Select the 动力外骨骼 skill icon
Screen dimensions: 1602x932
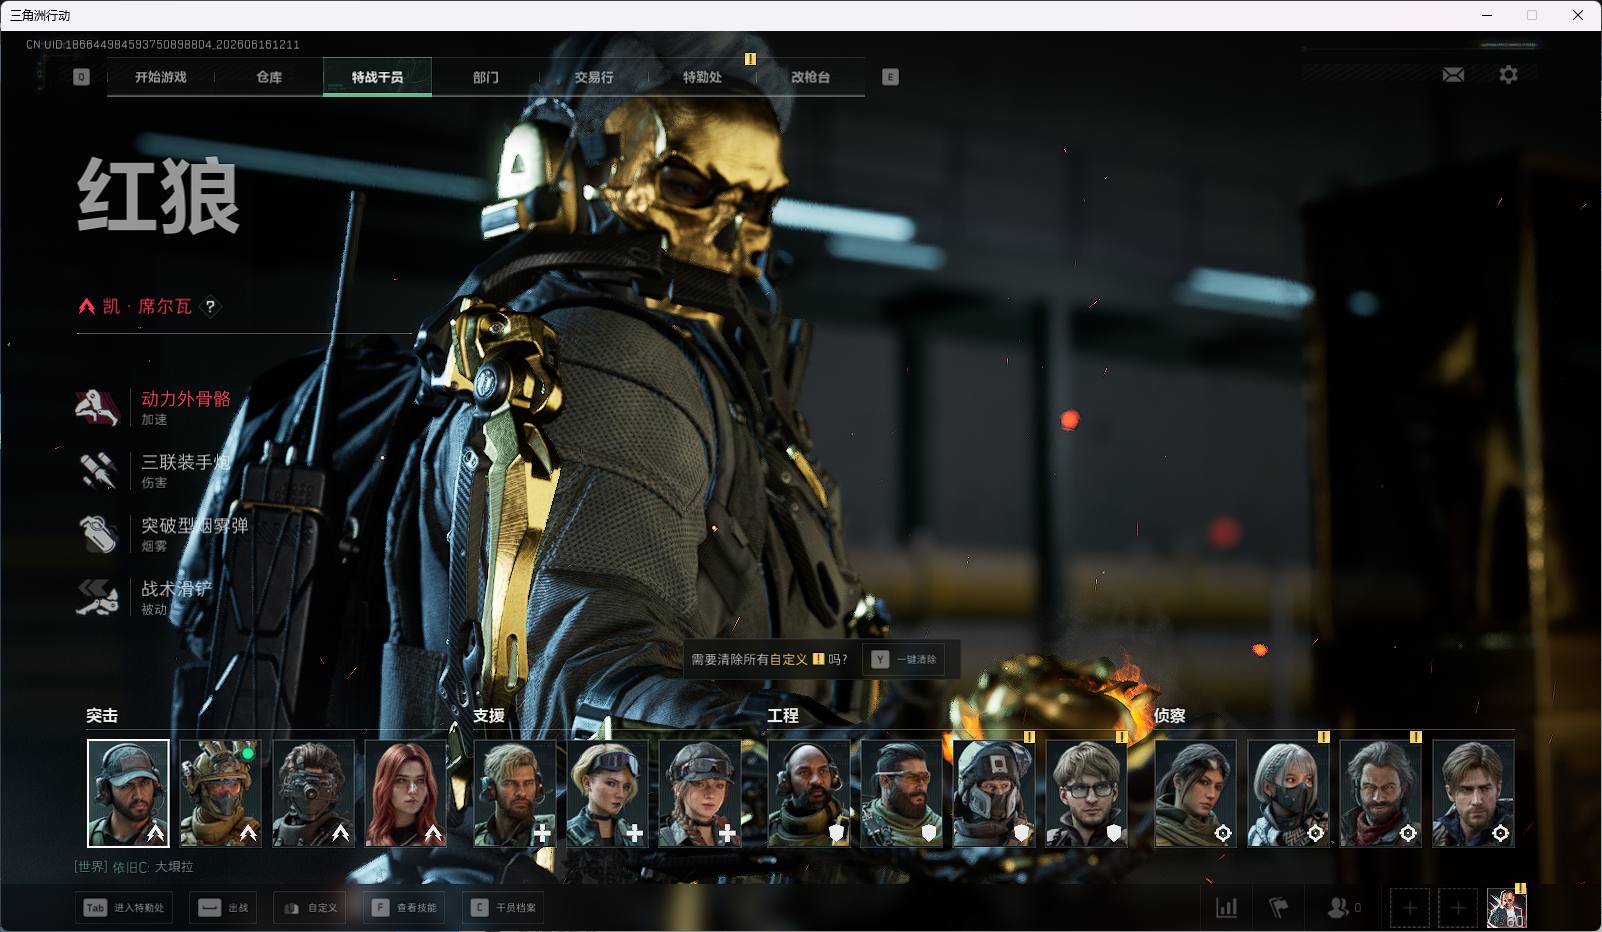(x=98, y=407)
